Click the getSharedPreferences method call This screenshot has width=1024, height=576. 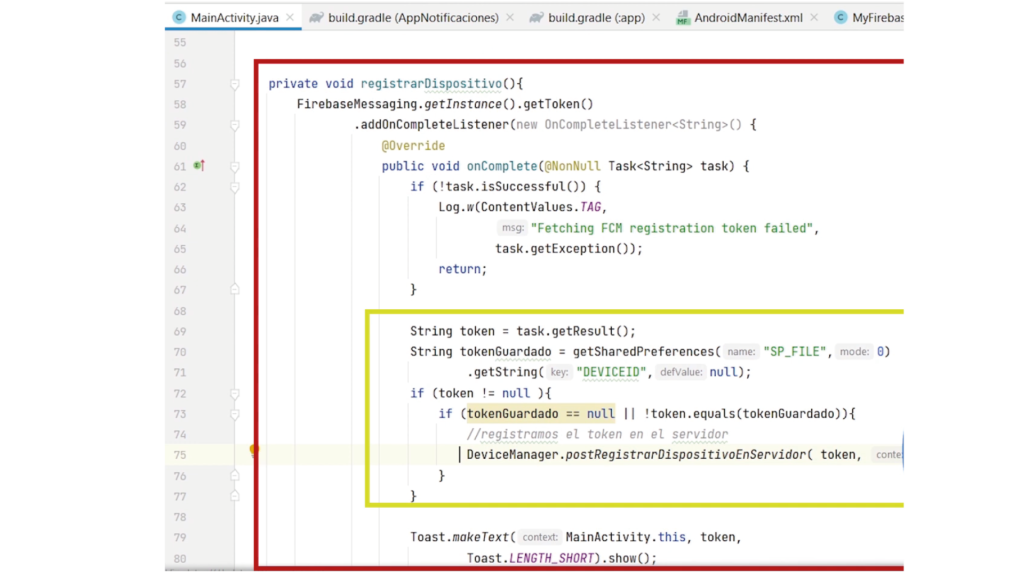(x=644, y=352)
